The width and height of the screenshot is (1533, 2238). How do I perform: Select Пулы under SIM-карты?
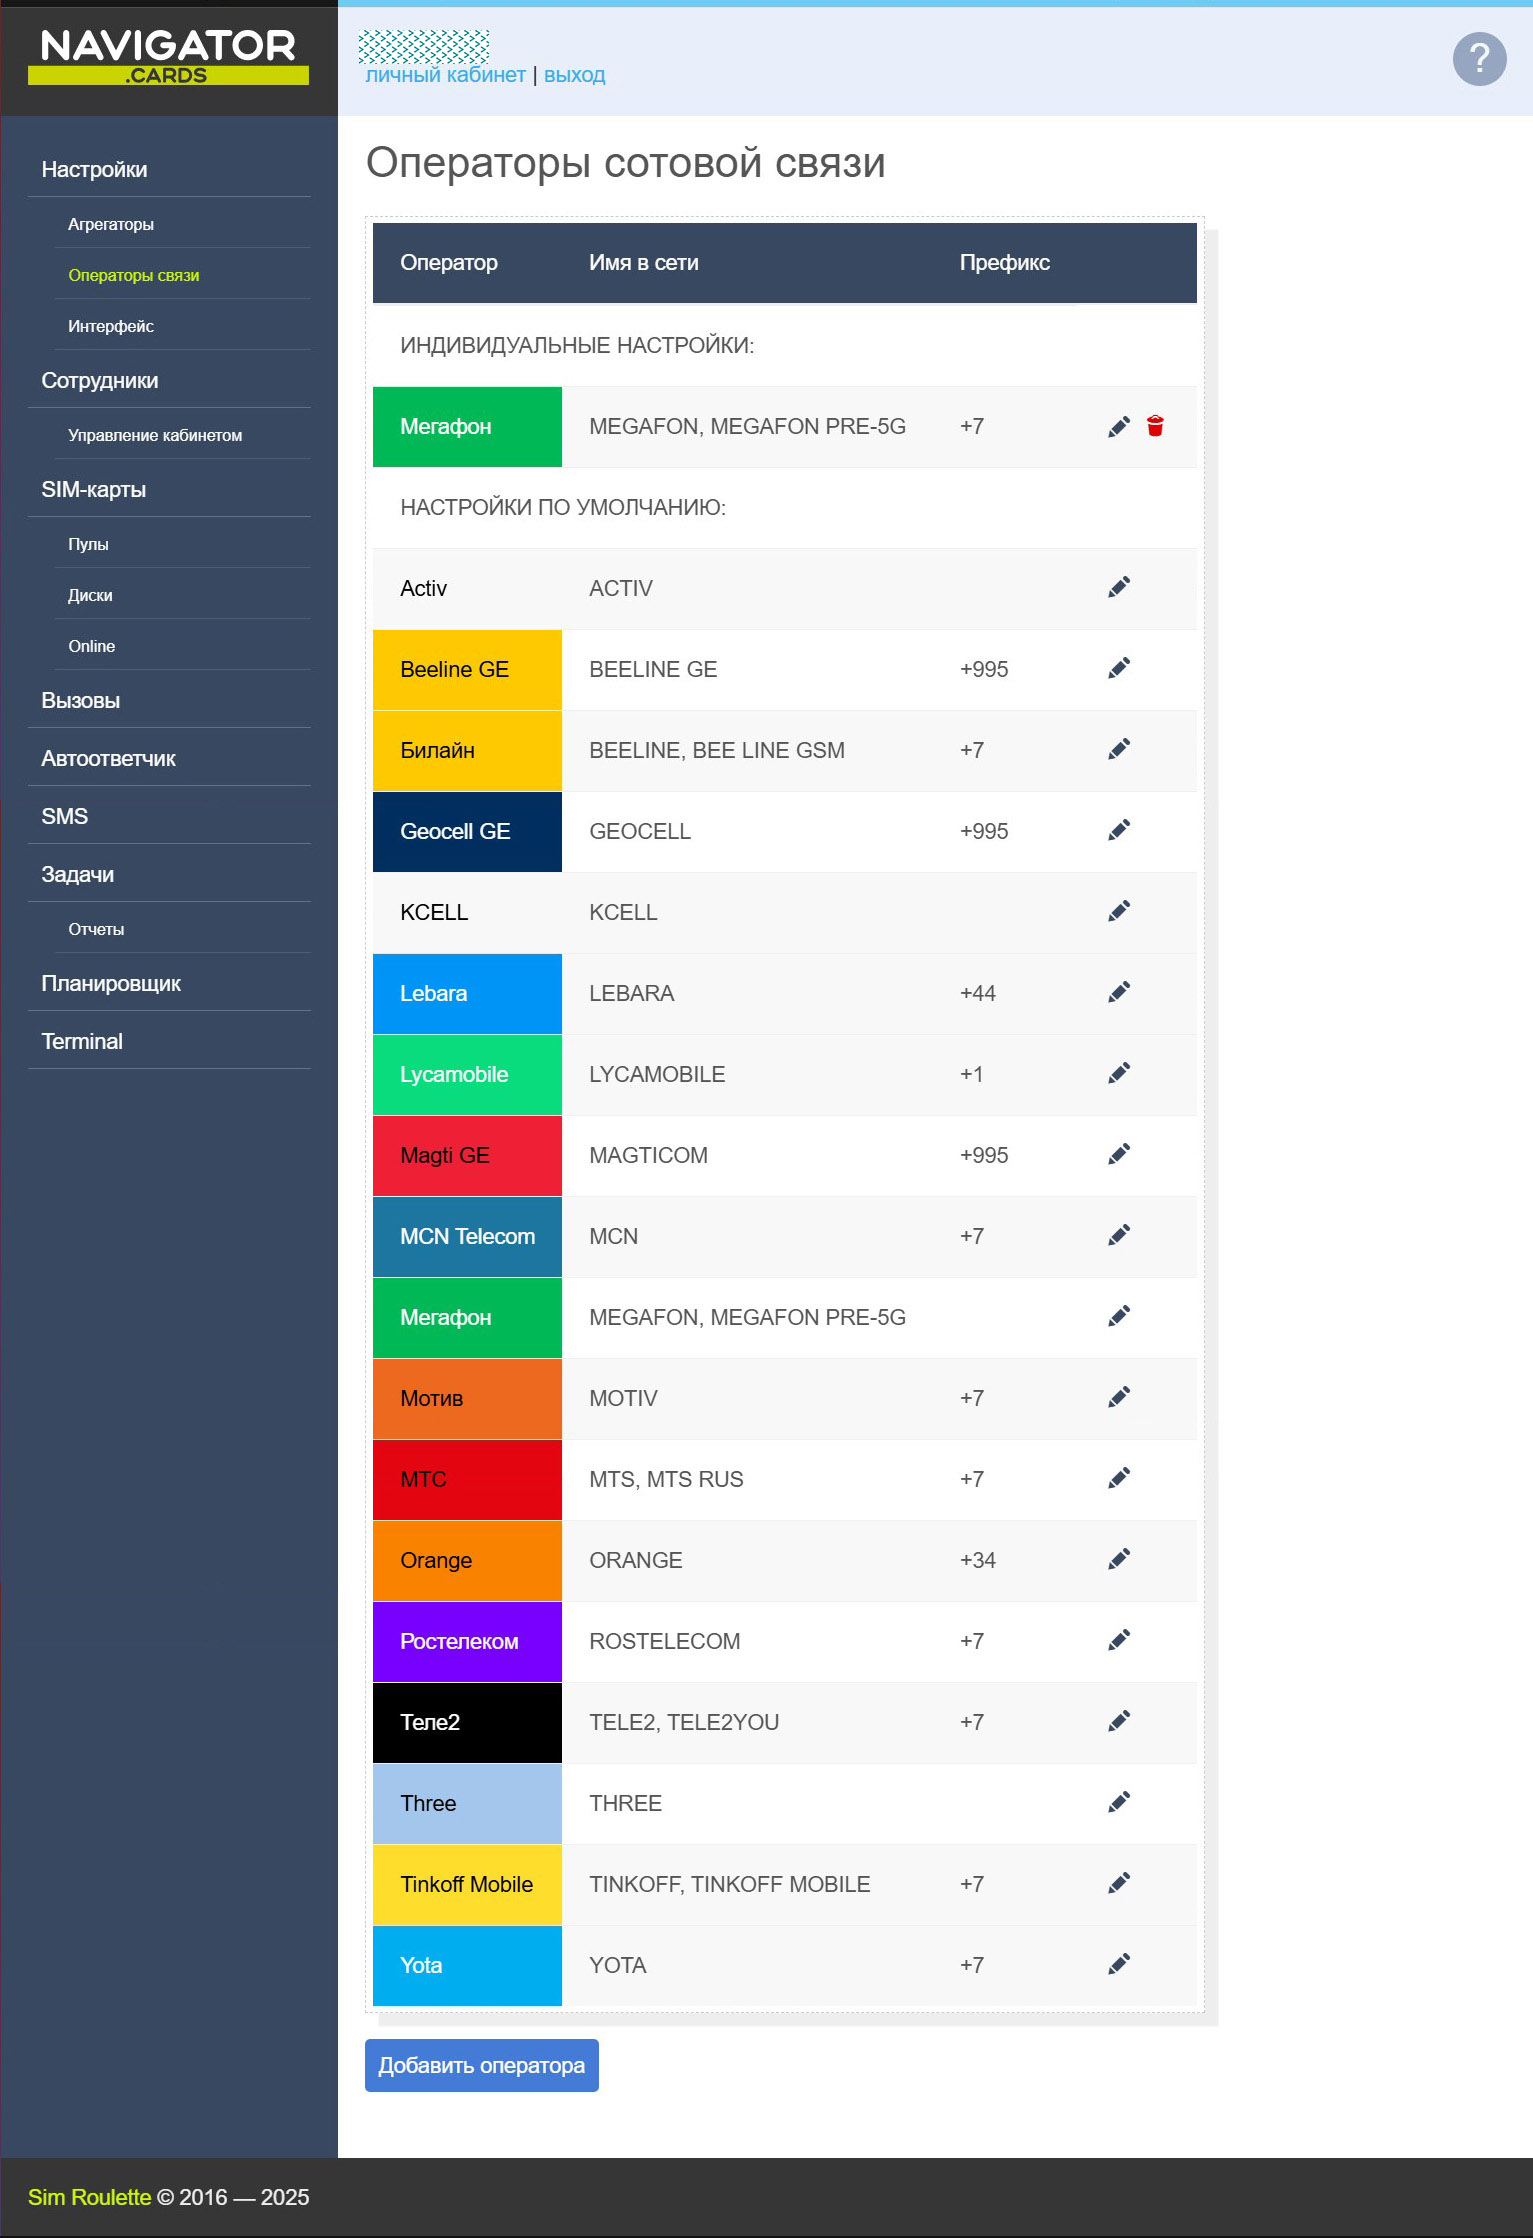click(88, 545)
